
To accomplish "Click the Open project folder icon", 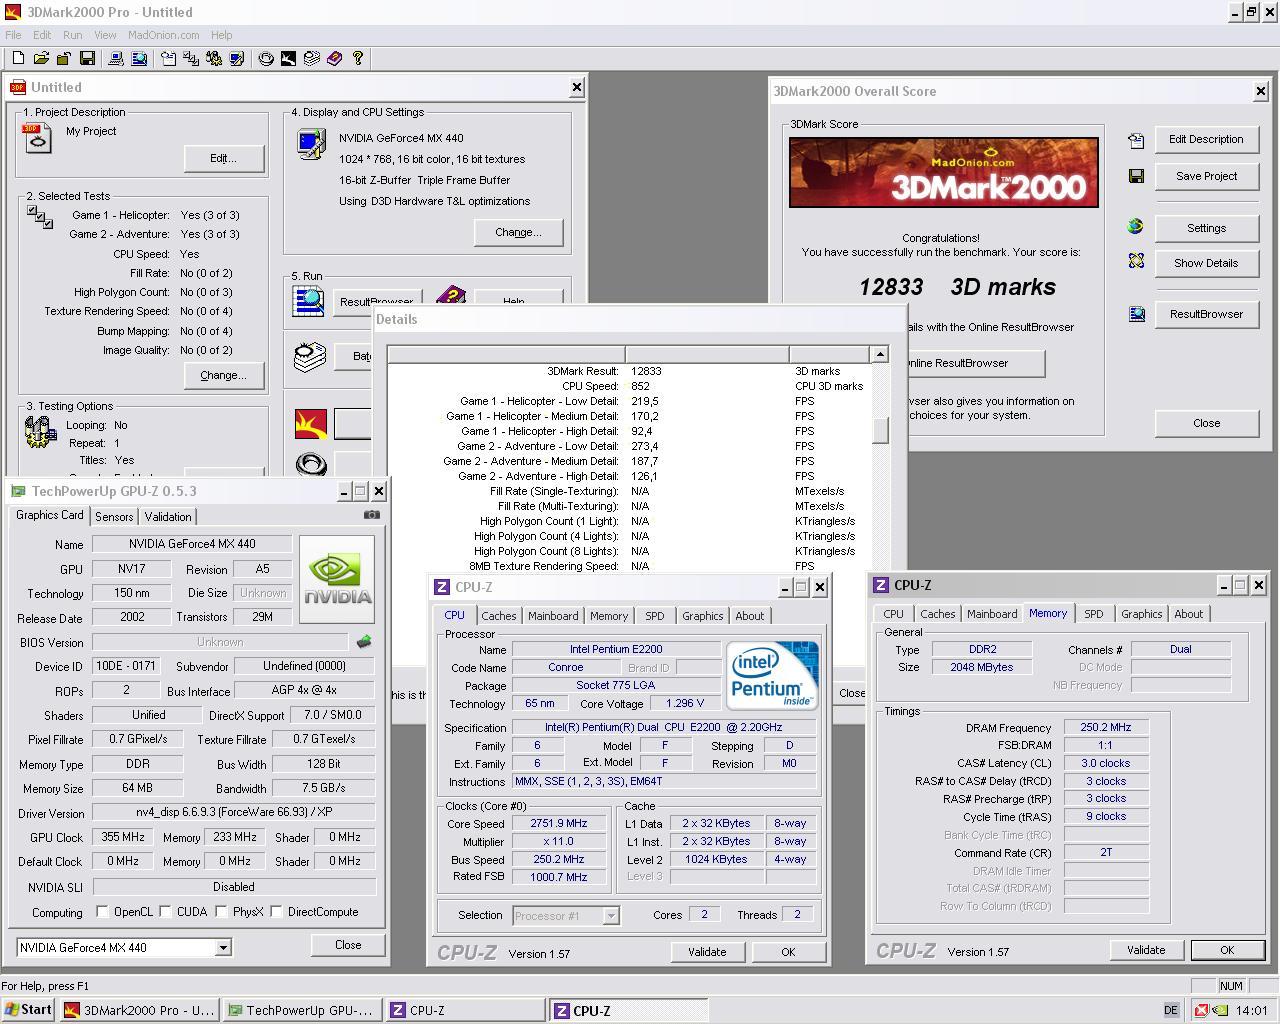I will (x=41, y=59).
